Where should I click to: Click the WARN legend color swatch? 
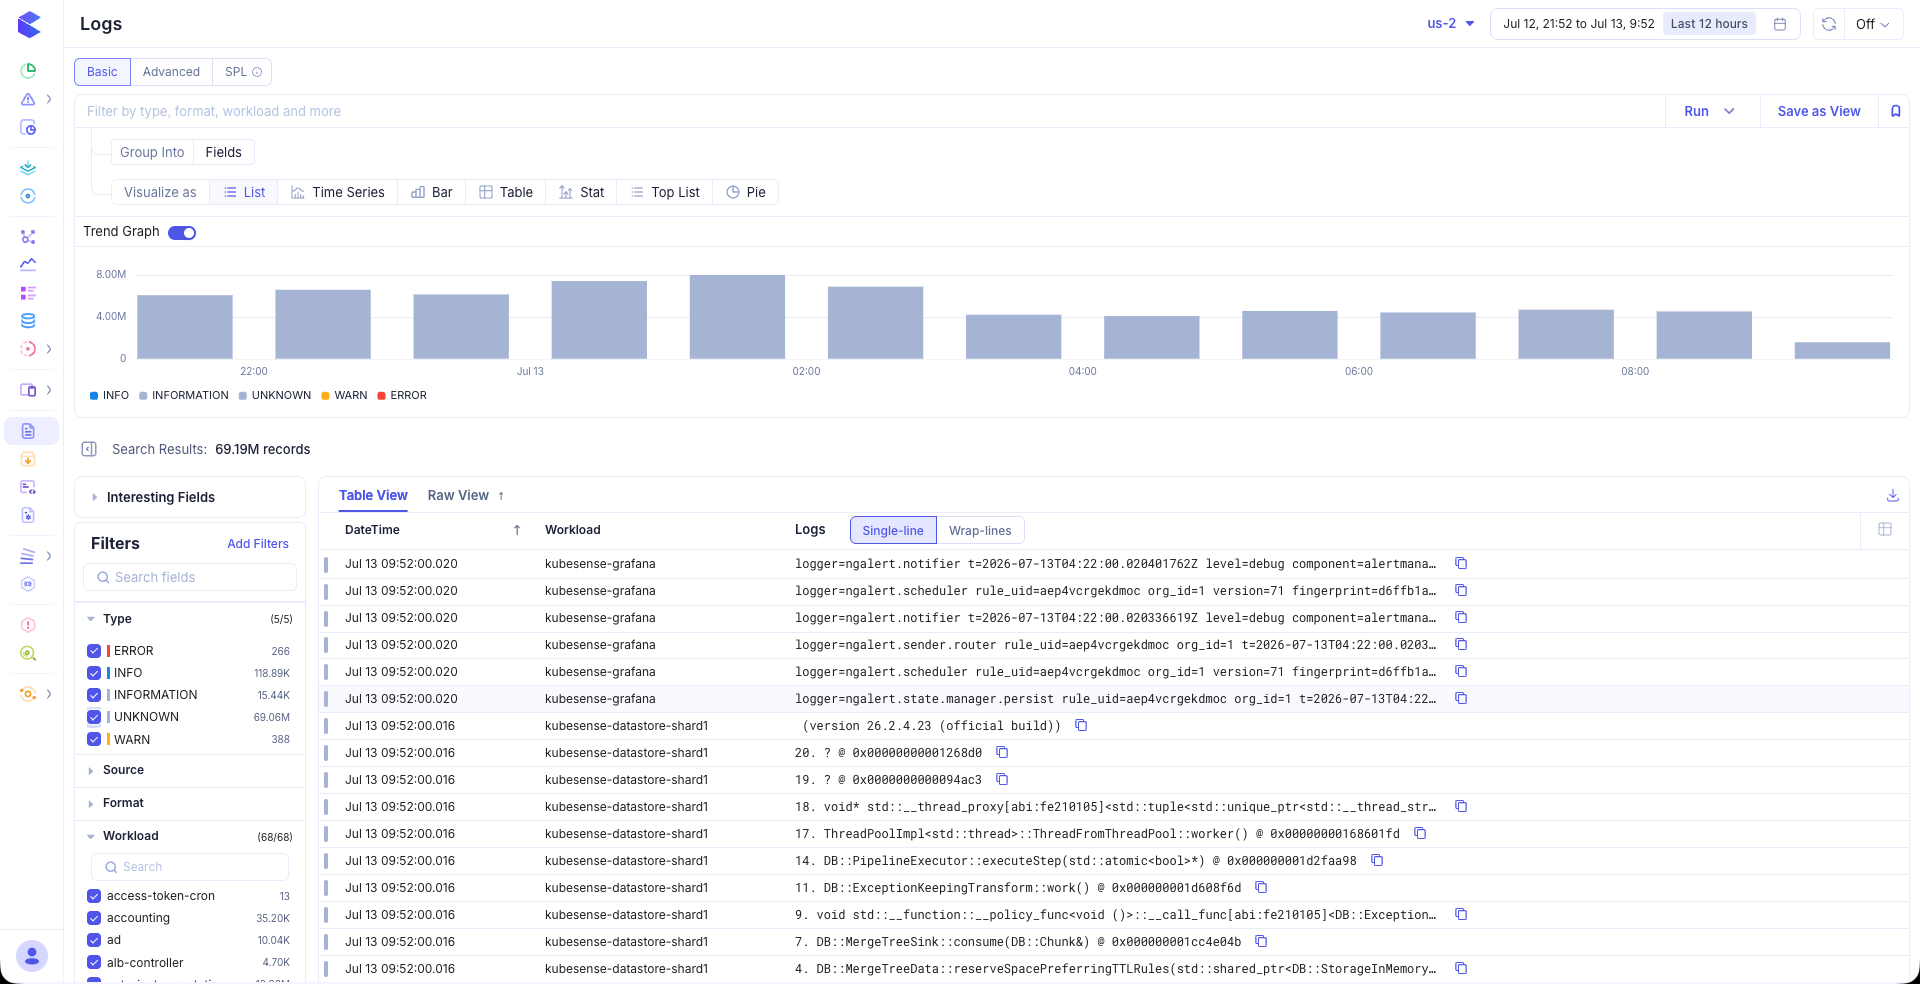pos(326,396)
